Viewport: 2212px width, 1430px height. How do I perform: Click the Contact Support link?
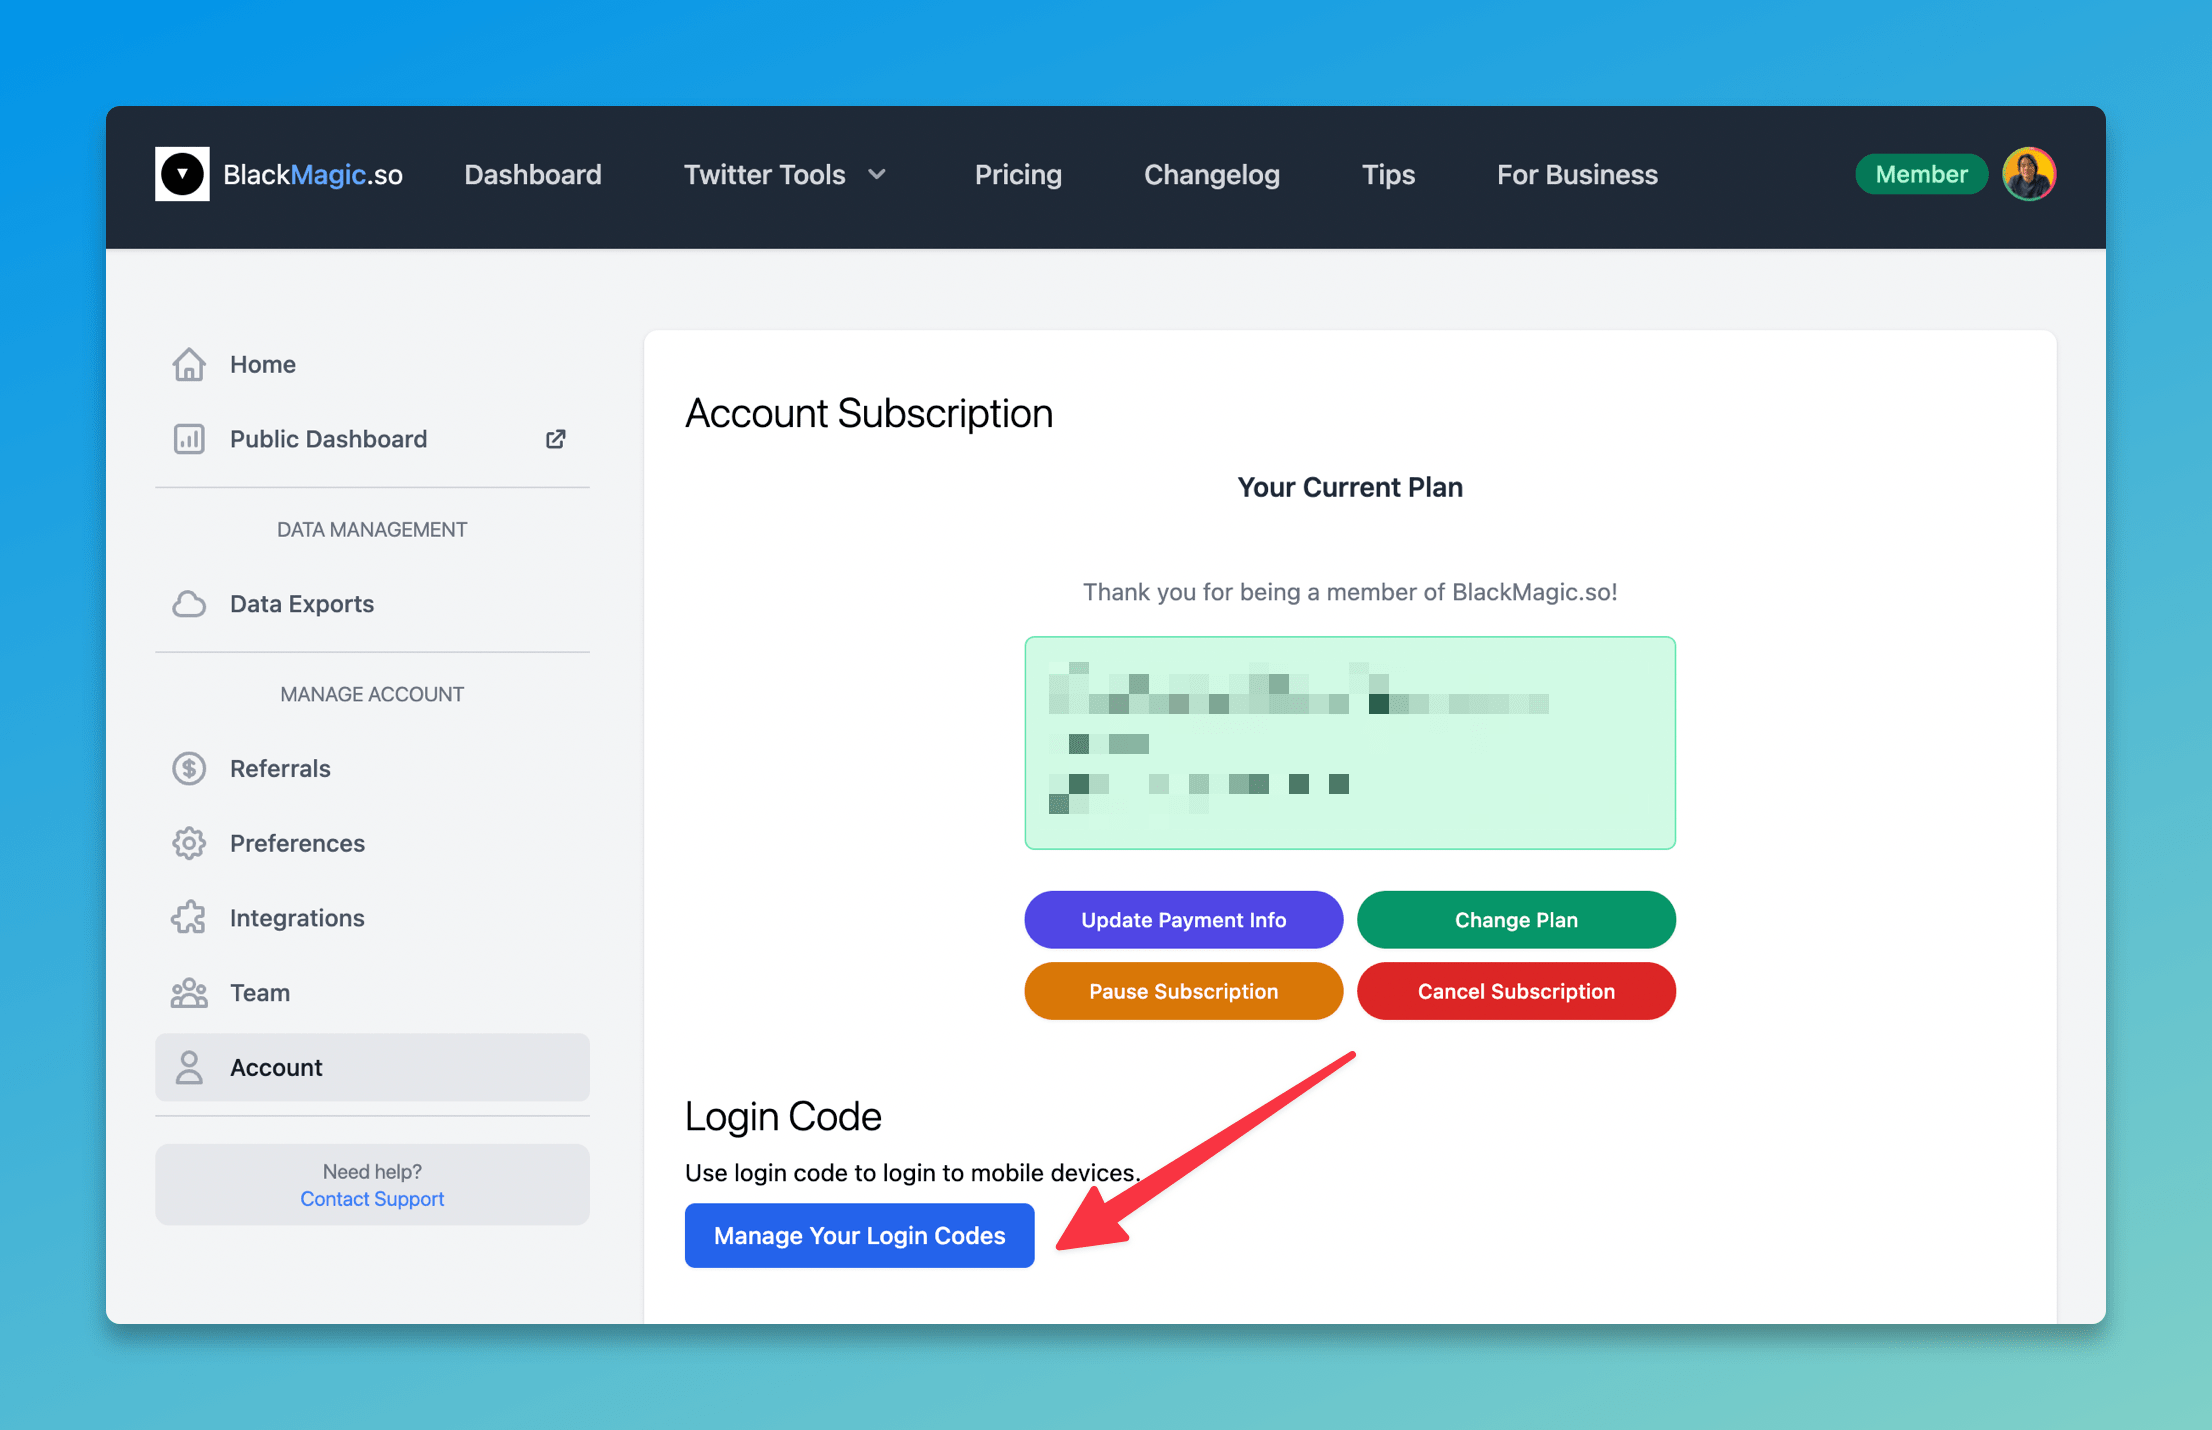372,1199
